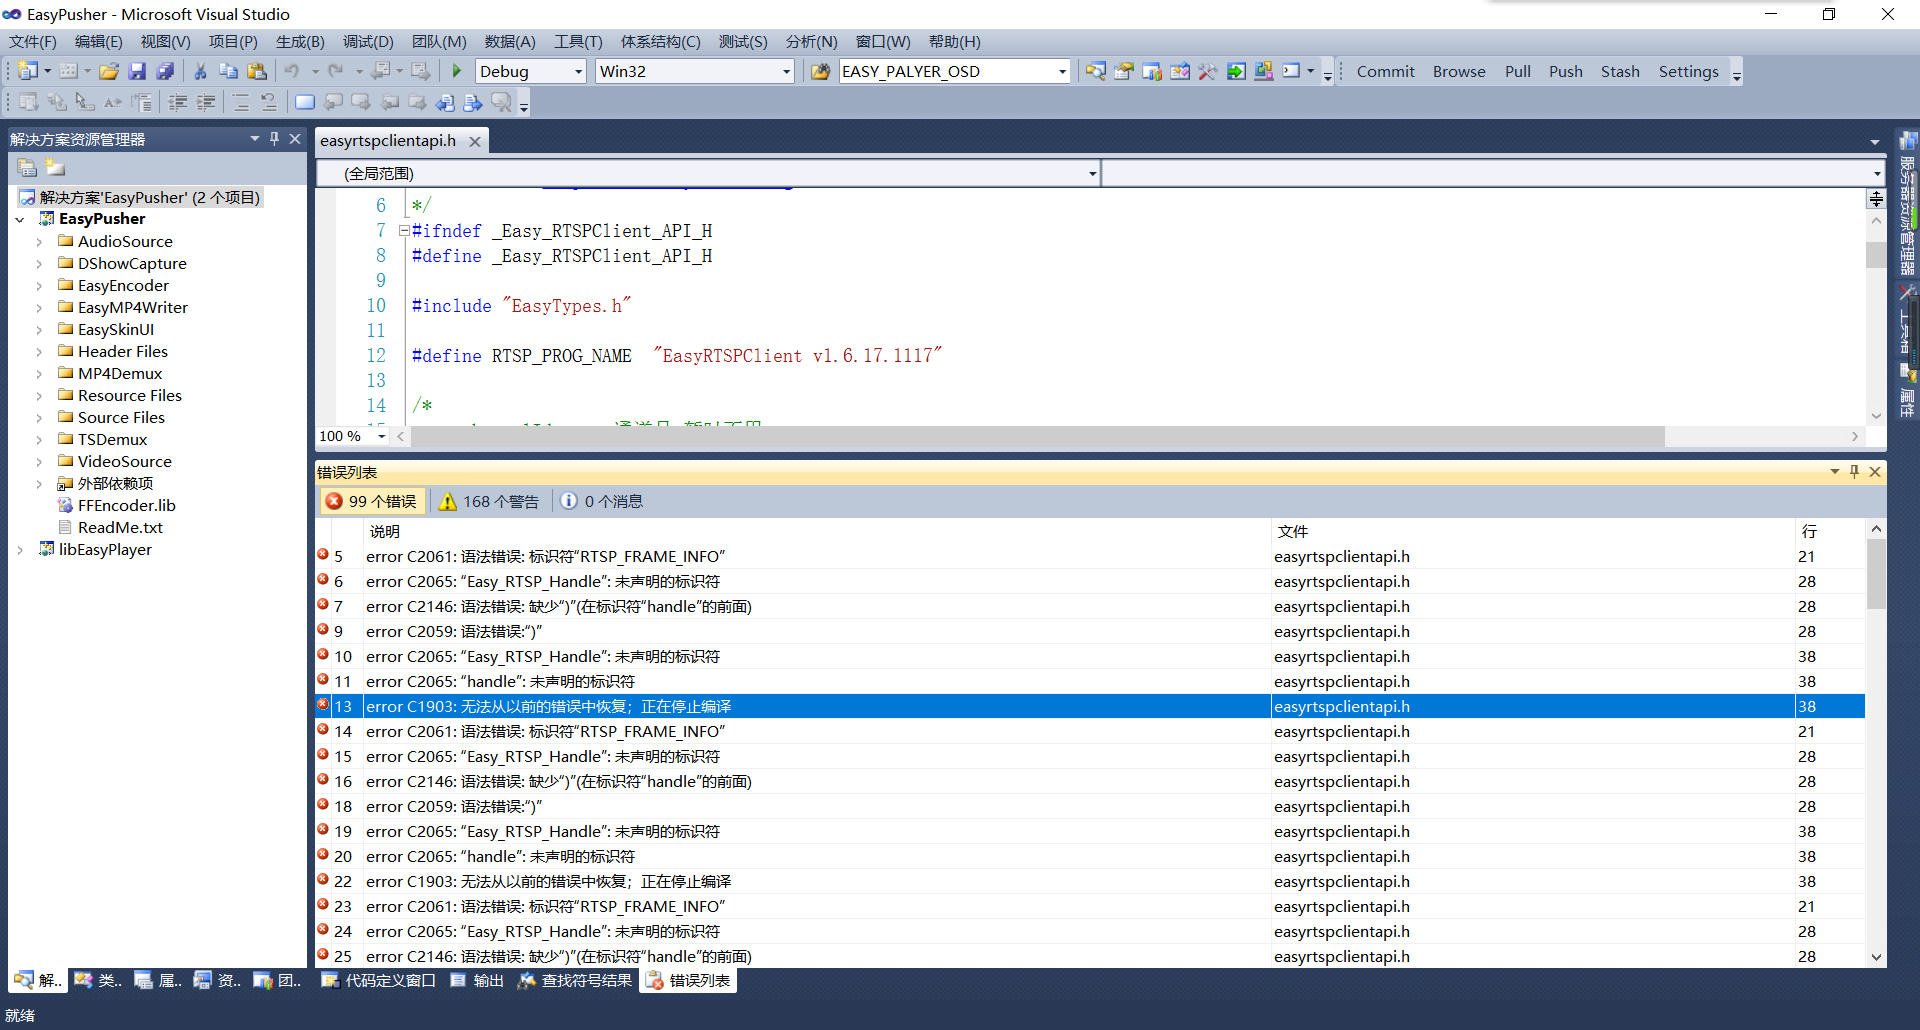Toggle the 168 warnings filter button
1920x1030 pixels.
[489, 501]
